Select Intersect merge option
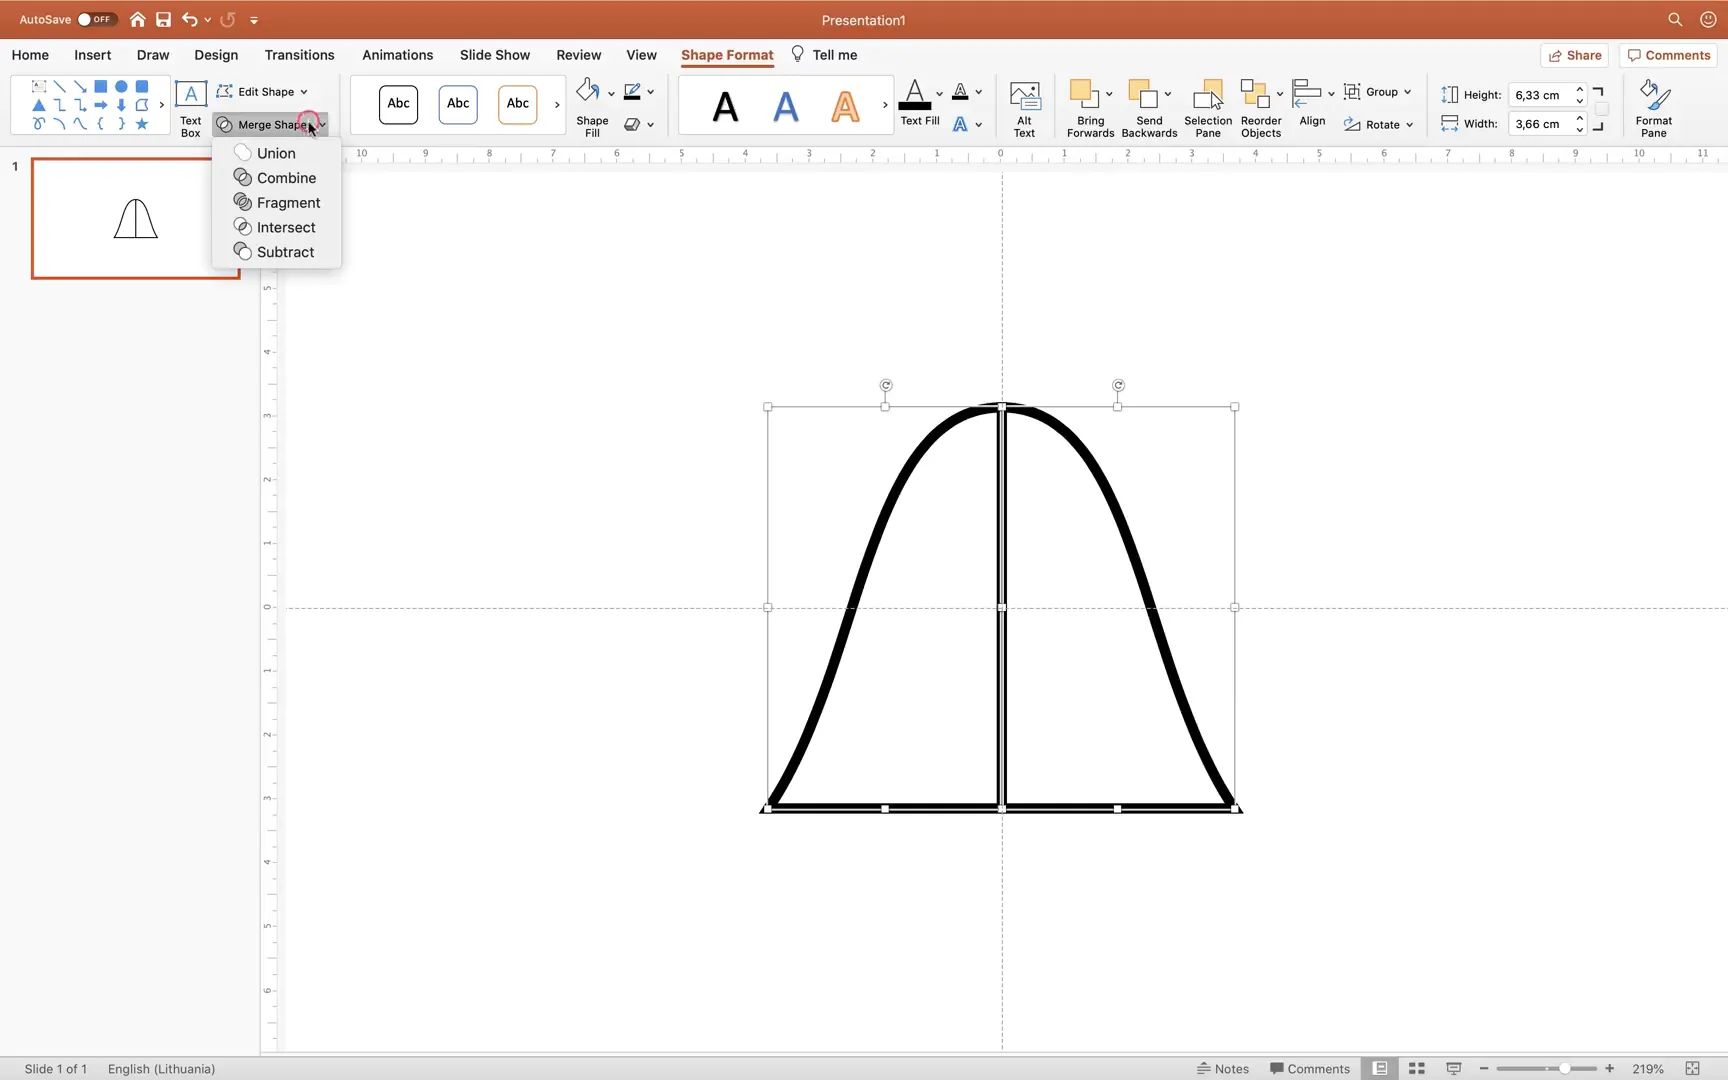This screenshot has width=1728, height=1080. coord(286,228)
